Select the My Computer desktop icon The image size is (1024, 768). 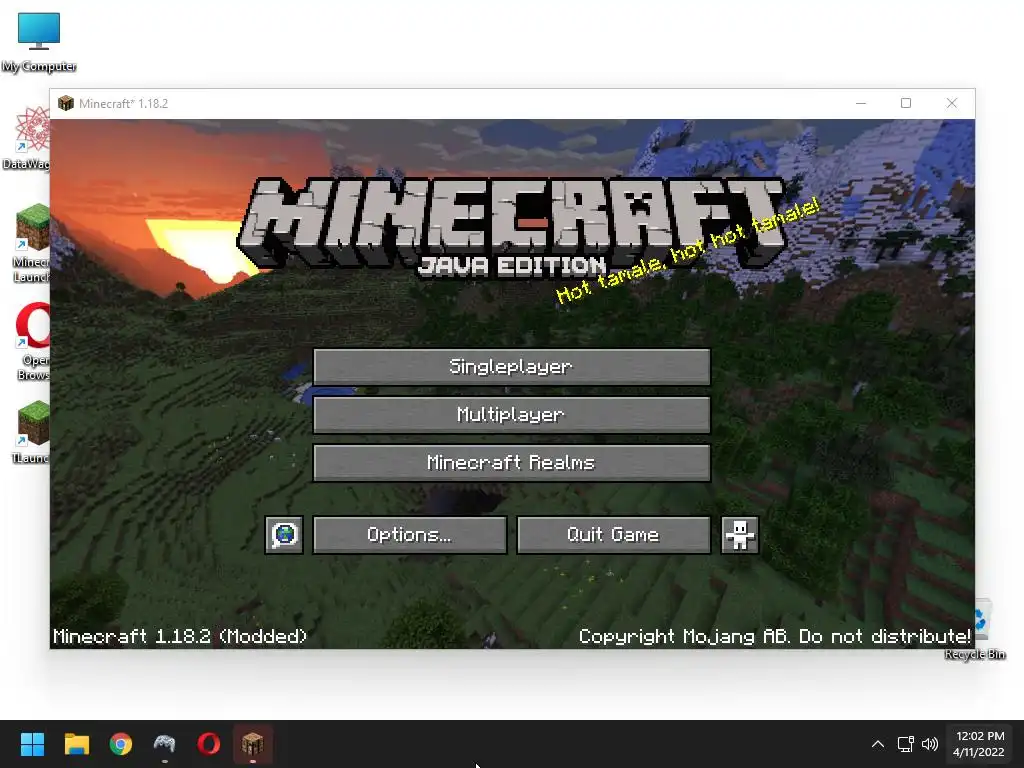[39, 42]
